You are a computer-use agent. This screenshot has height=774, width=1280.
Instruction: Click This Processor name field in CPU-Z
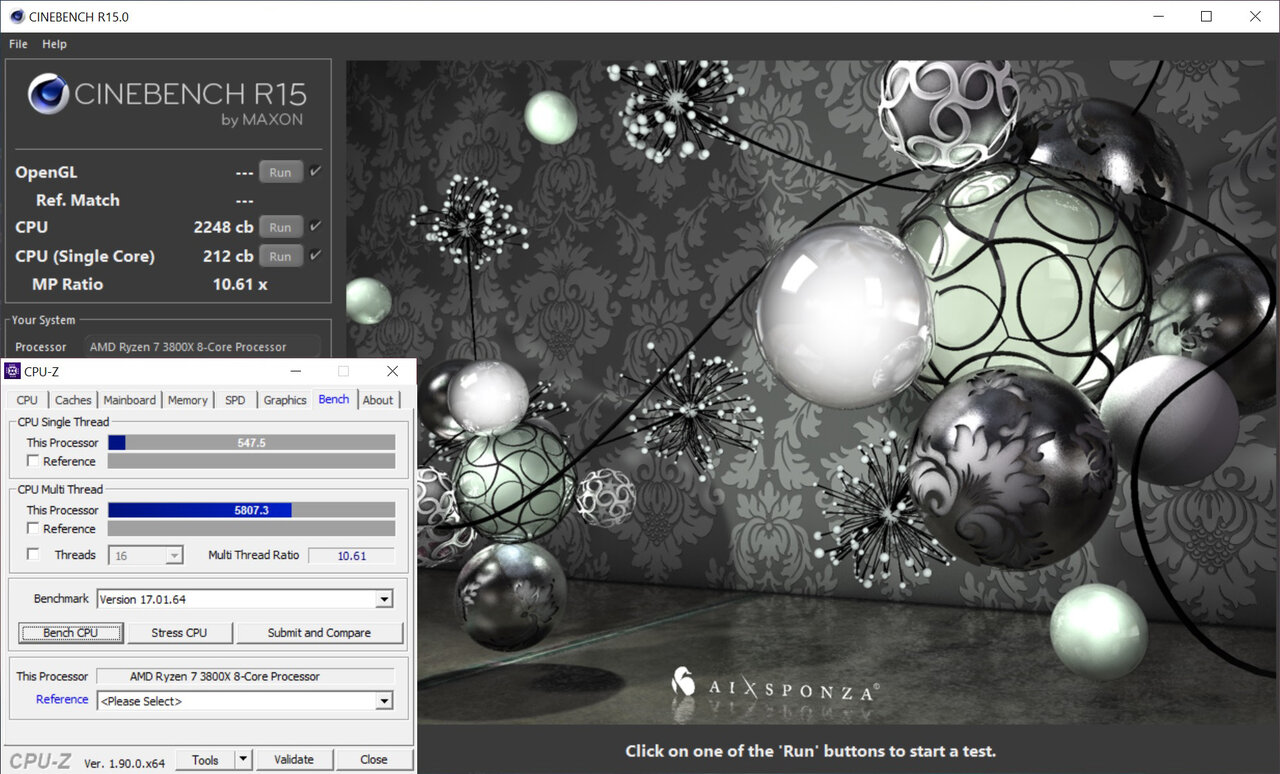point(246,677)
